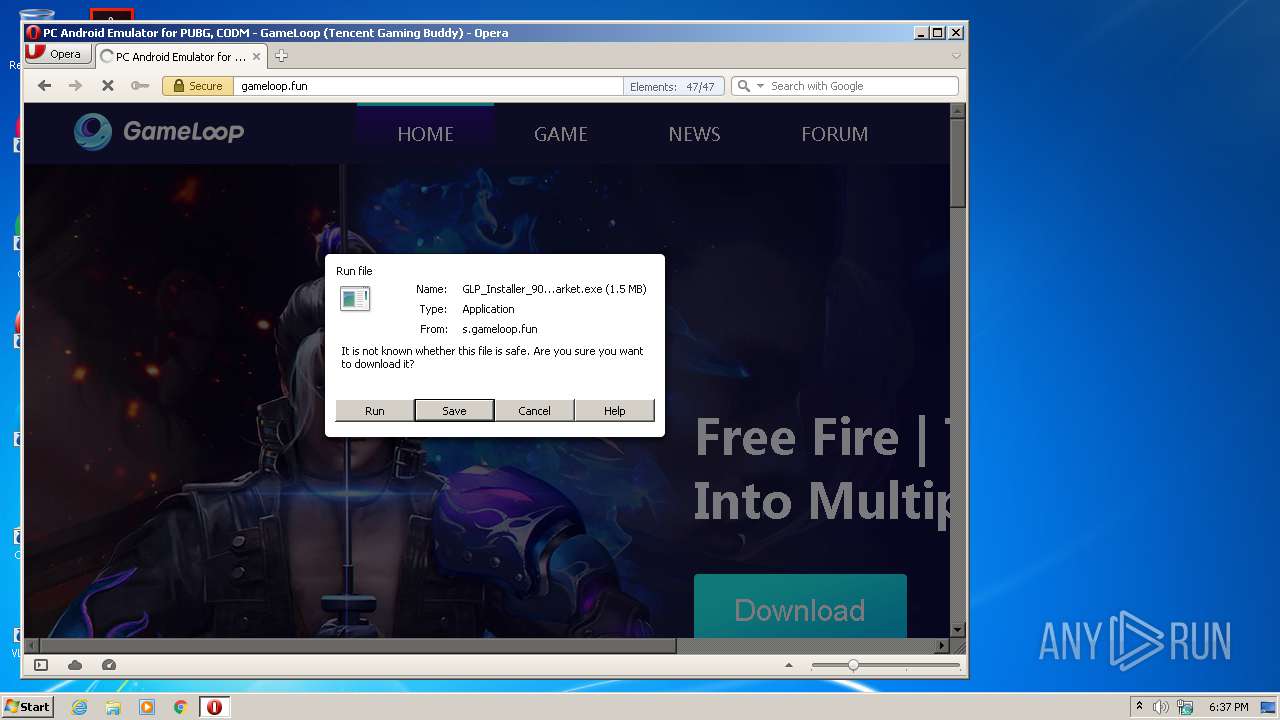Open the Opera main menu button

59,54
